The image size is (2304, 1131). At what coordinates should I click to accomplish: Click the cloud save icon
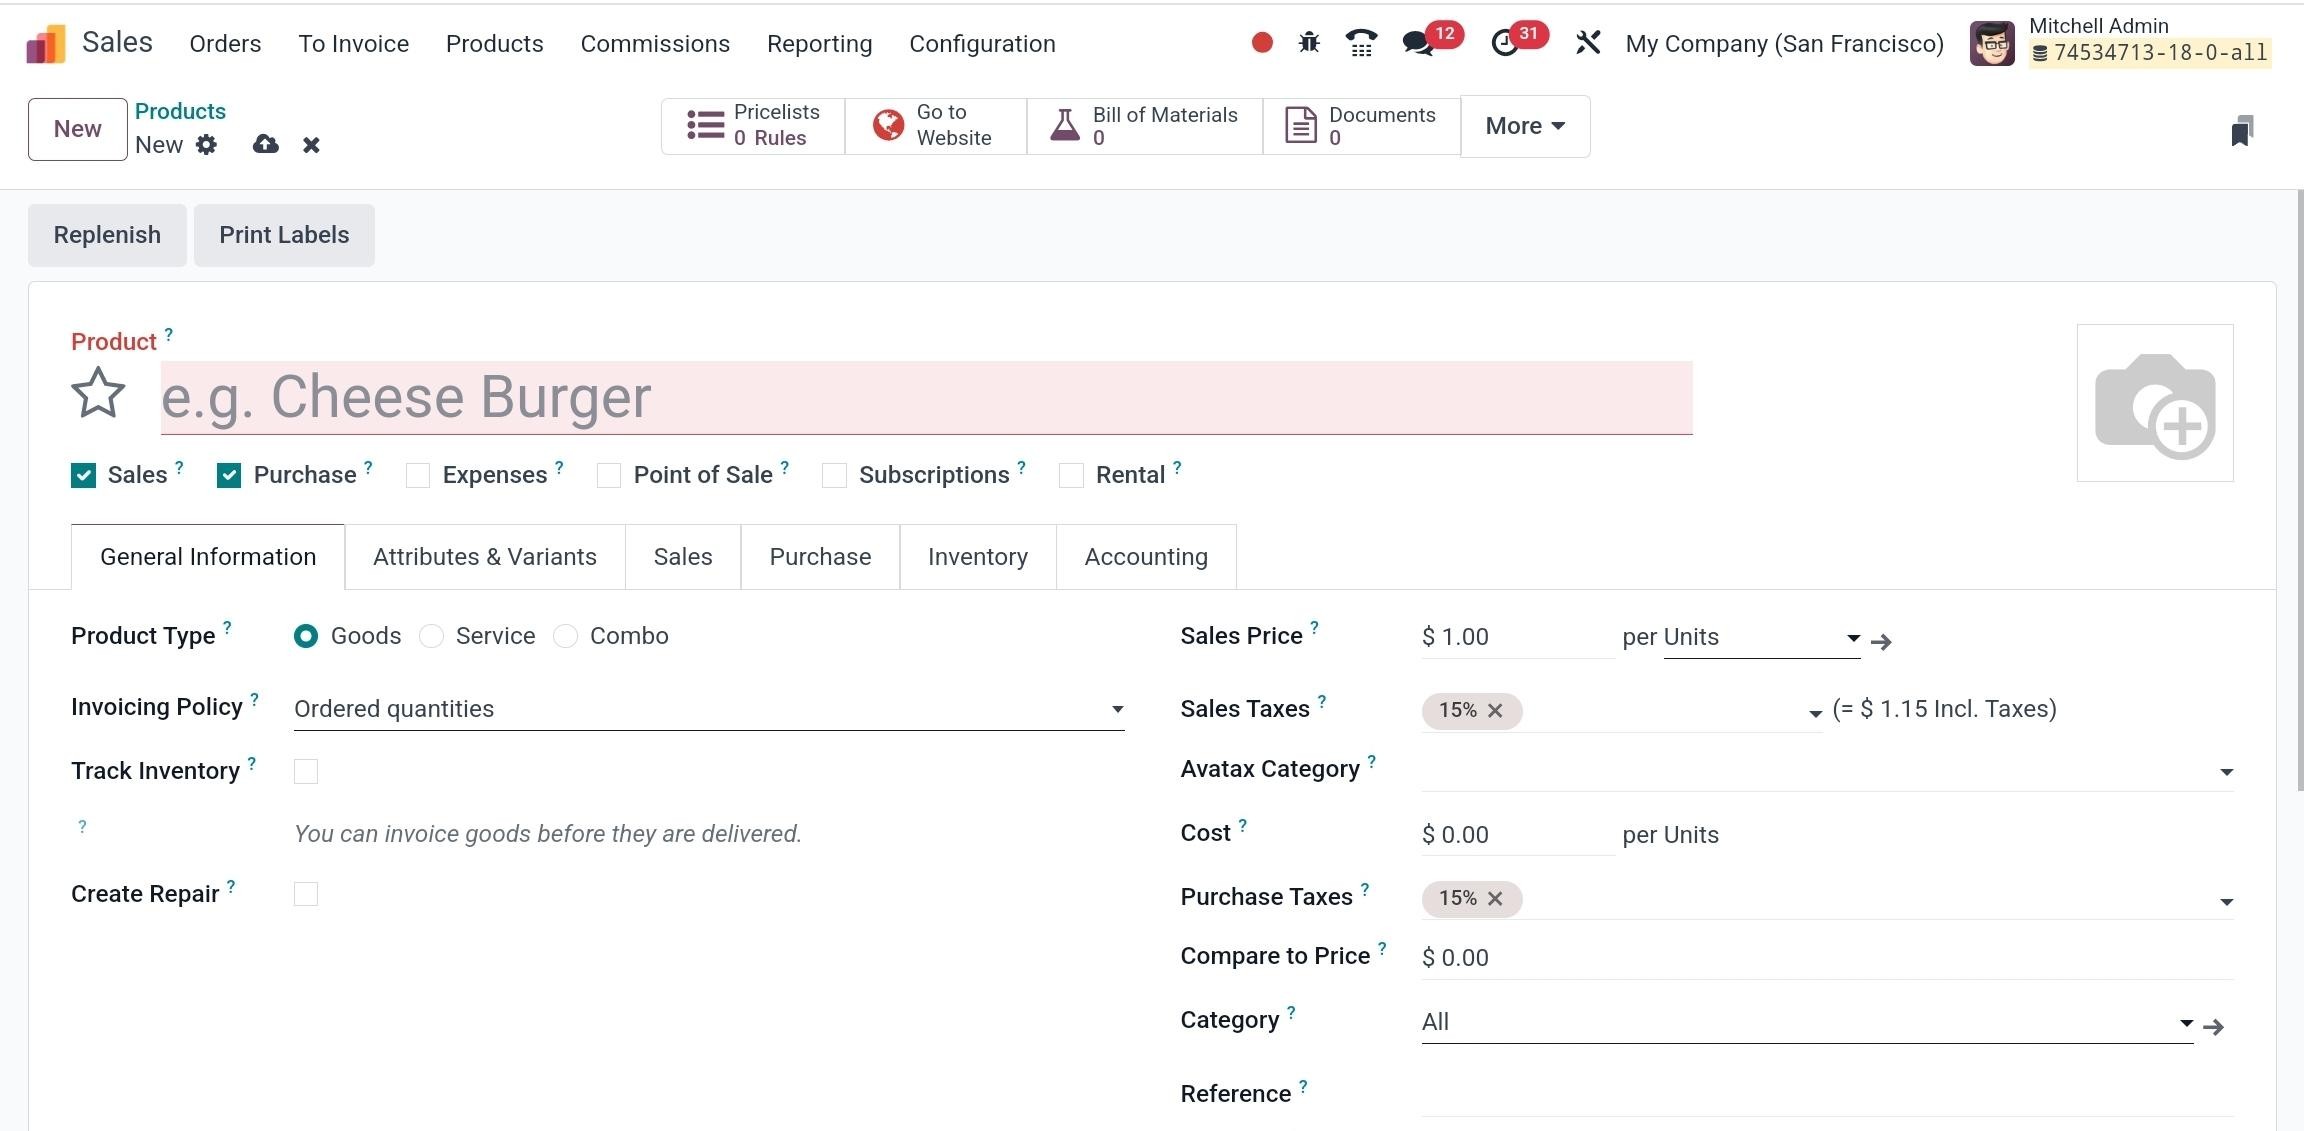point(265,145)
